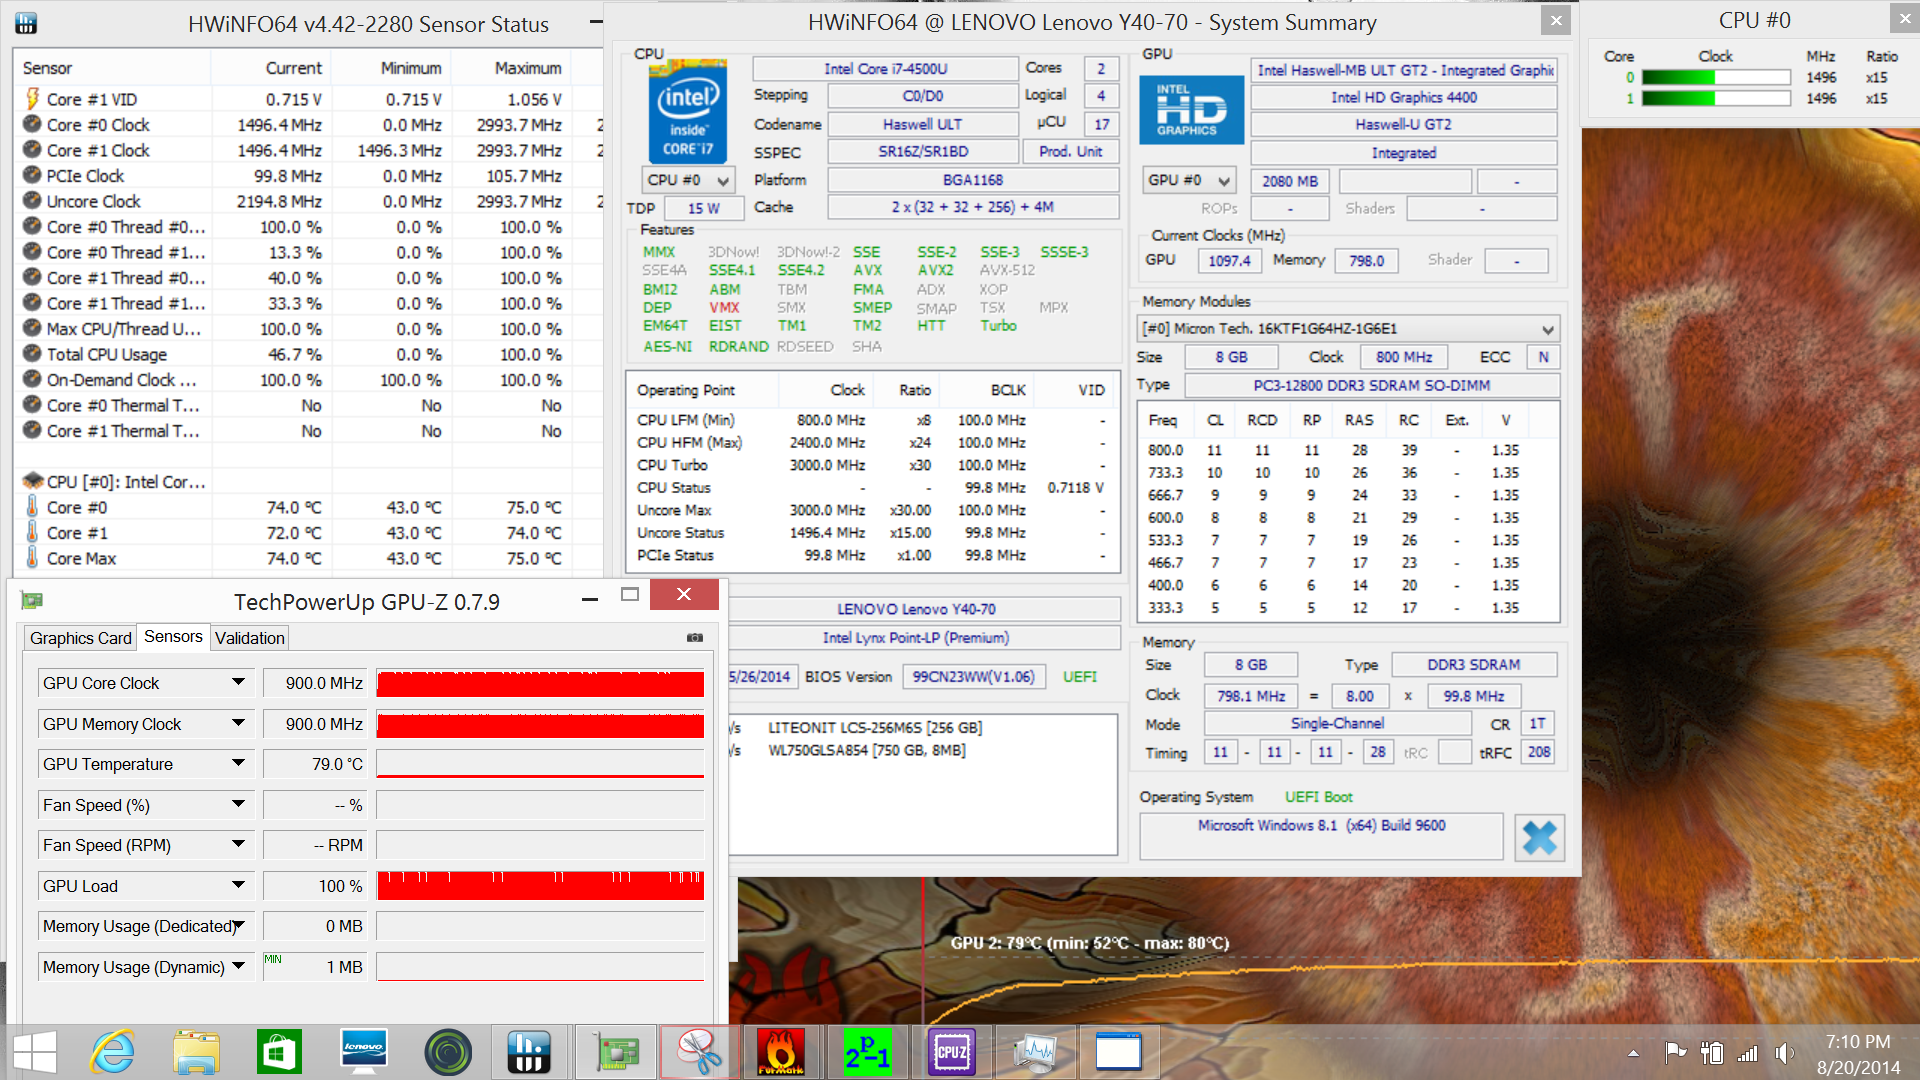Click HWiNFO Sensor Status title icon
1920x1080 pixels.
27,23
